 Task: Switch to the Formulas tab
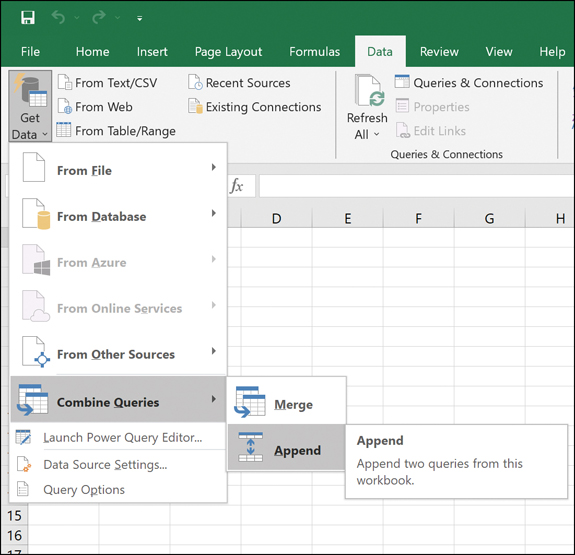(x=315, y=52)
